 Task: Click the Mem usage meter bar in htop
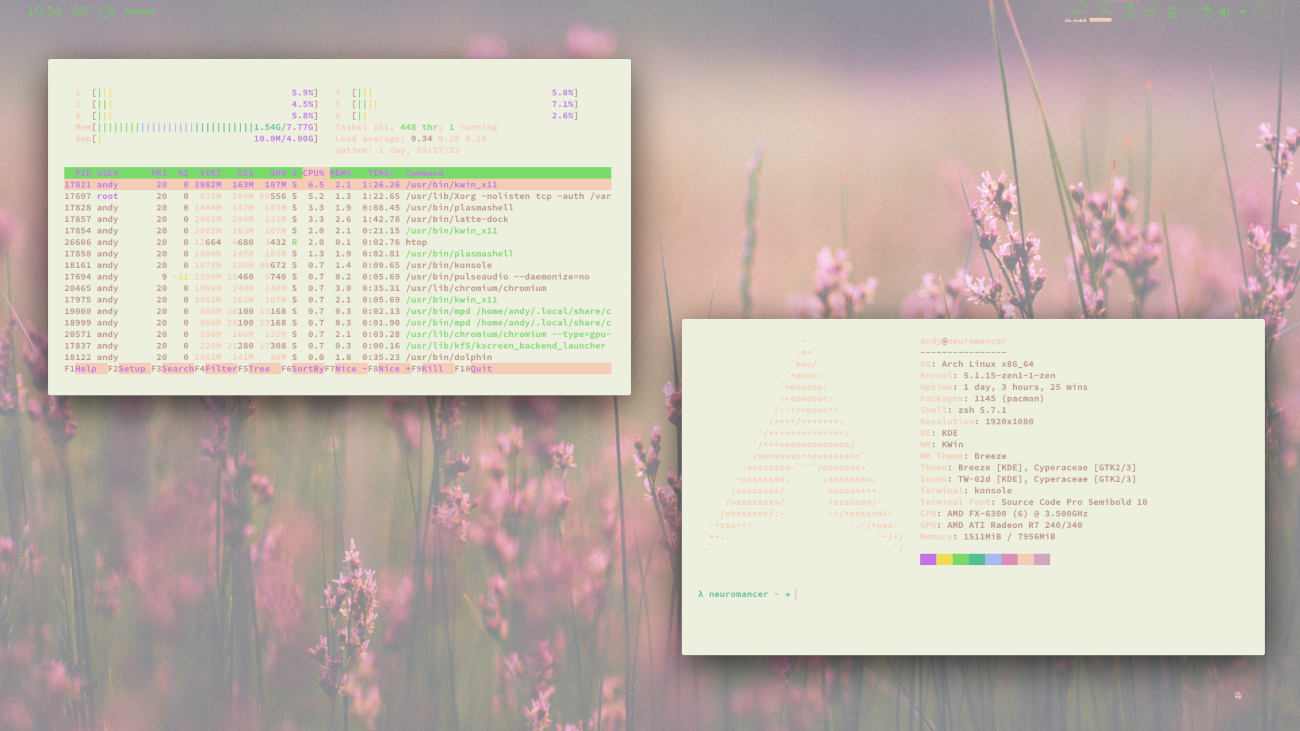click(196, 127)
